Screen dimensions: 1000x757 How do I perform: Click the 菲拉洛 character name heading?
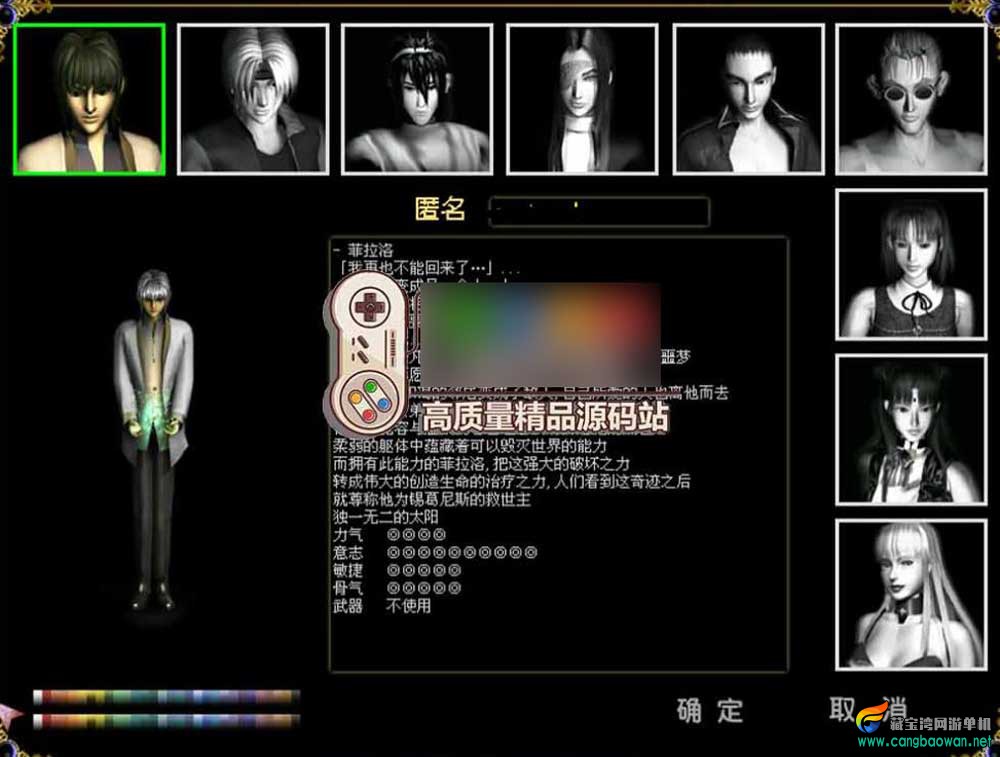tap(370, 250)
